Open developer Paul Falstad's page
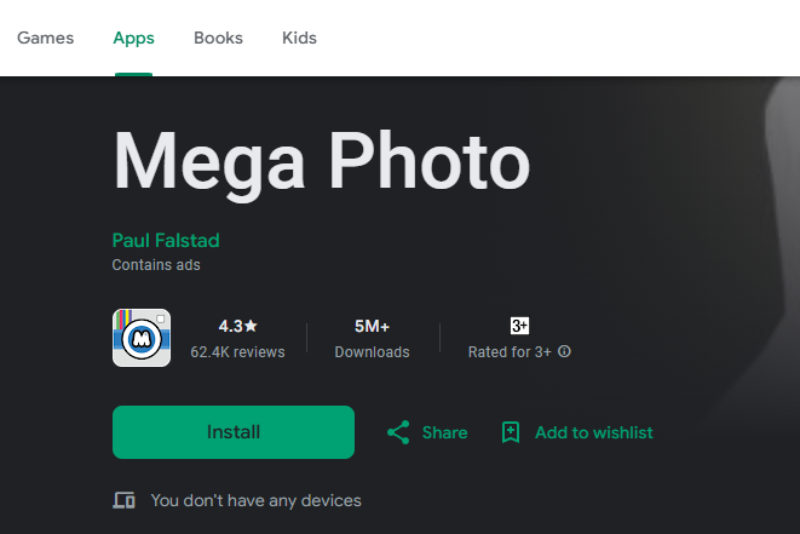 coord(166,240)
